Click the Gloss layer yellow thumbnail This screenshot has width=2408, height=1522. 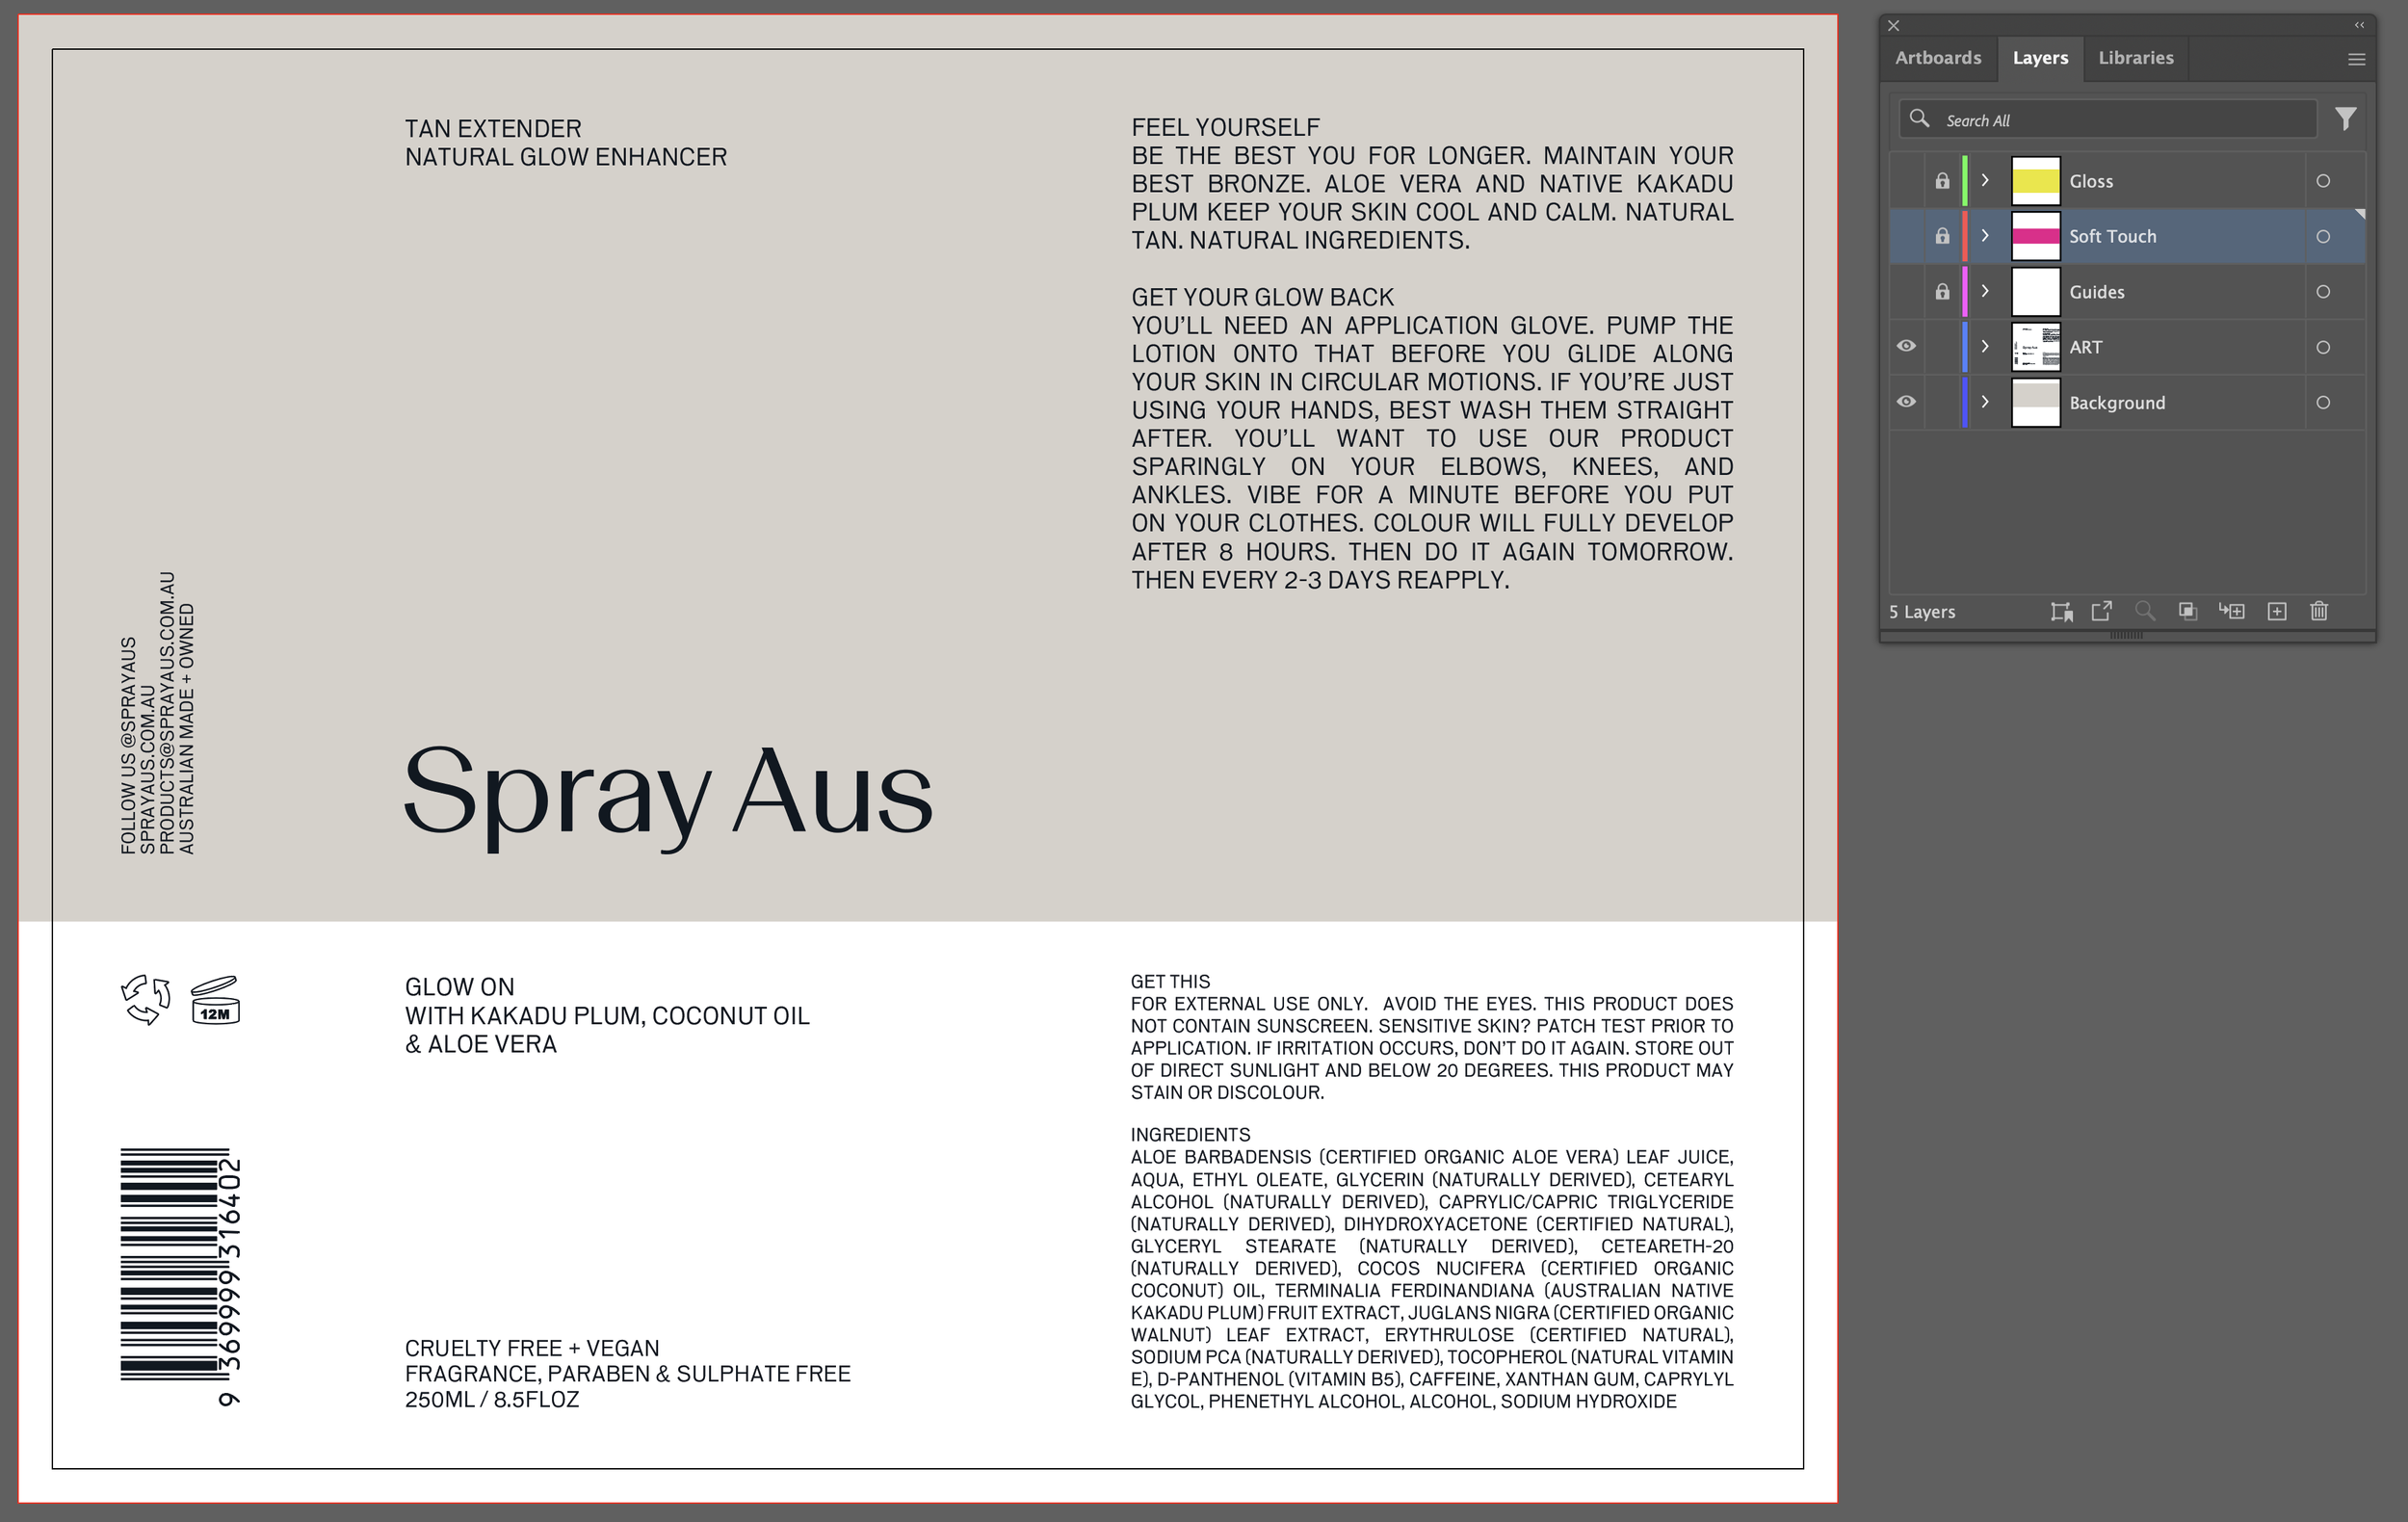[x=2035, y=181]
